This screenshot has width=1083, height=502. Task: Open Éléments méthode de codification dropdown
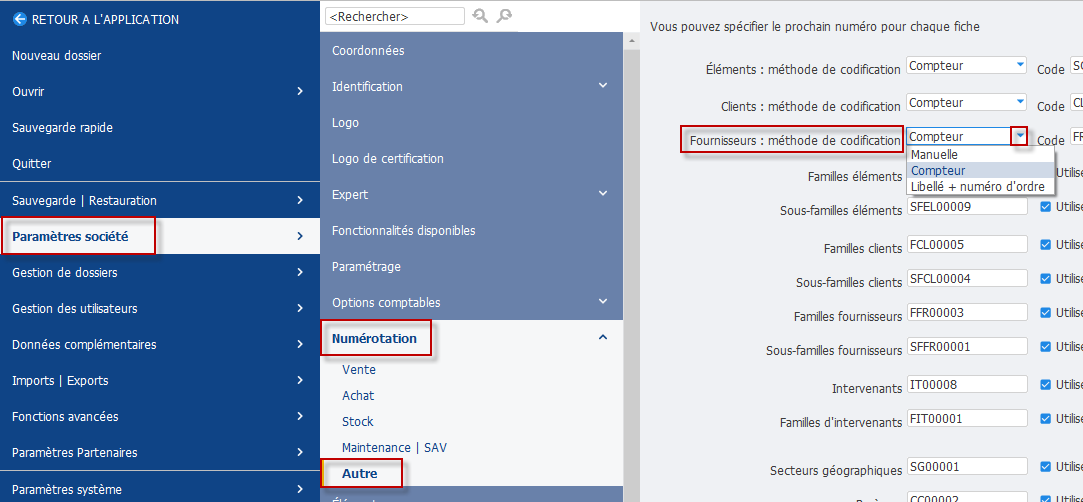click(x=966, y=66)
